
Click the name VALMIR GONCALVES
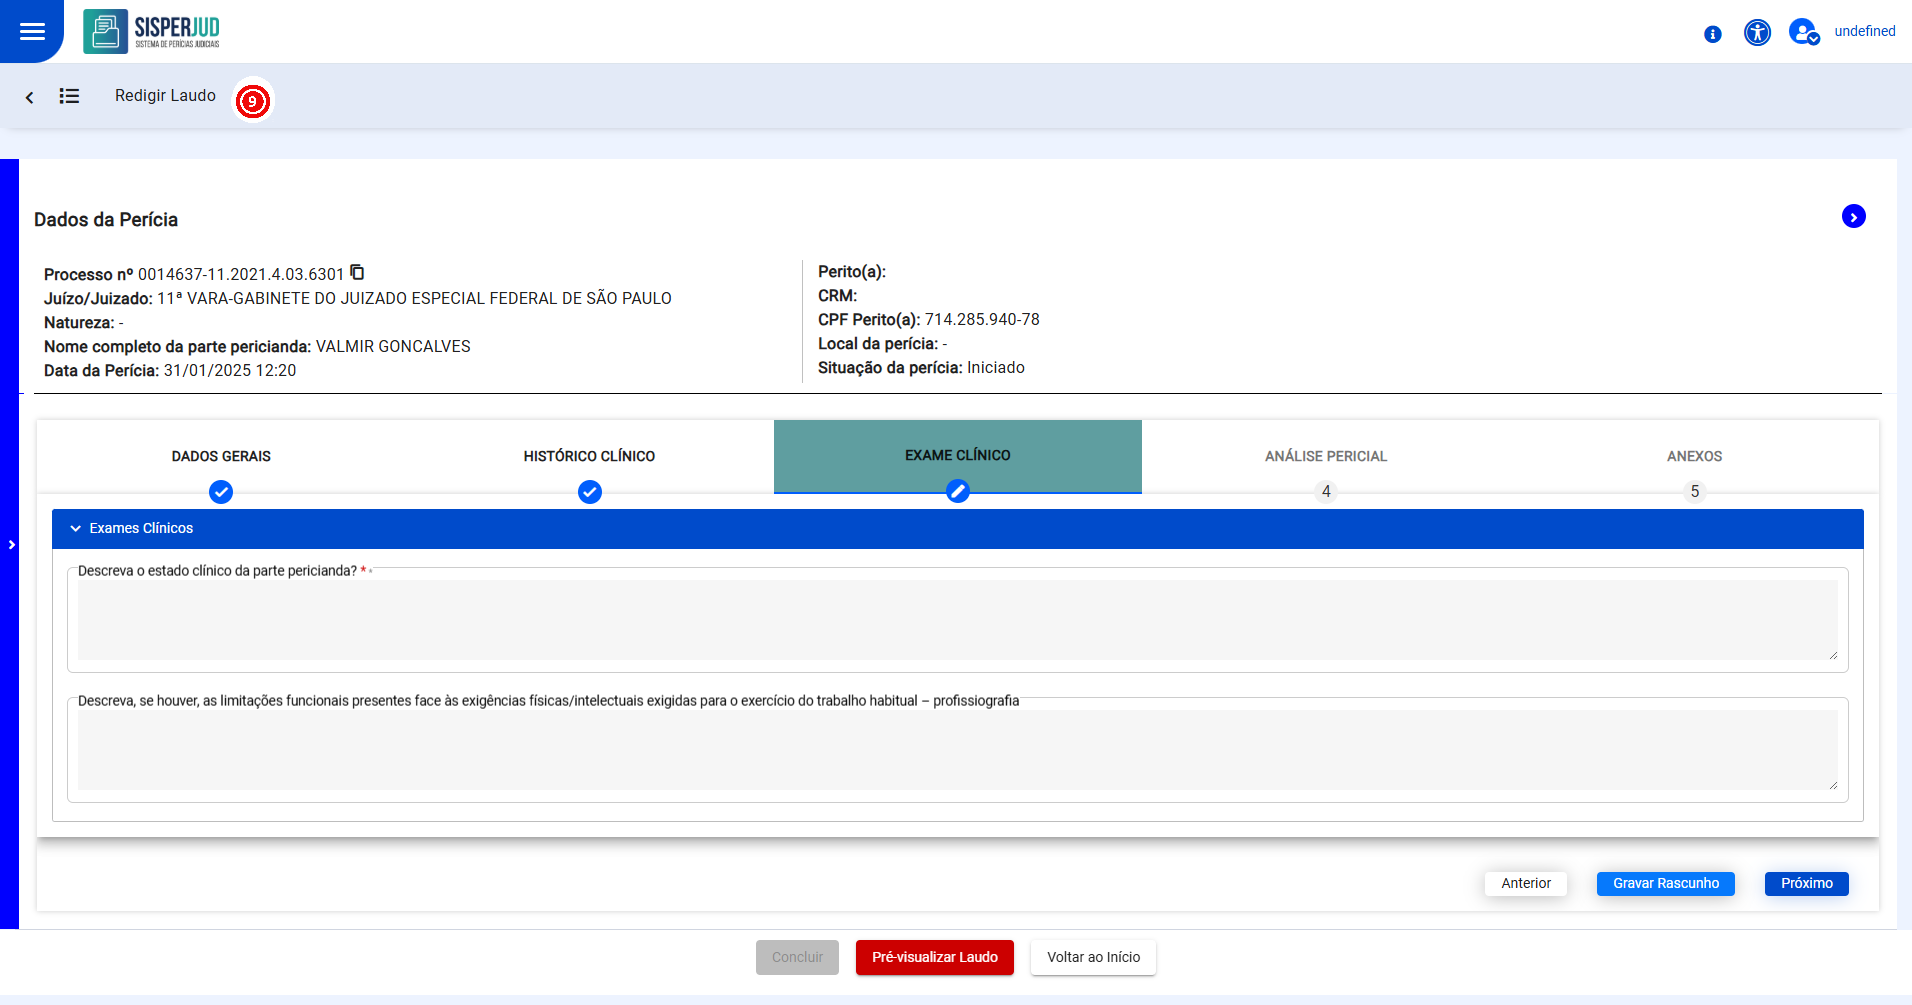[x=393, y=346]
